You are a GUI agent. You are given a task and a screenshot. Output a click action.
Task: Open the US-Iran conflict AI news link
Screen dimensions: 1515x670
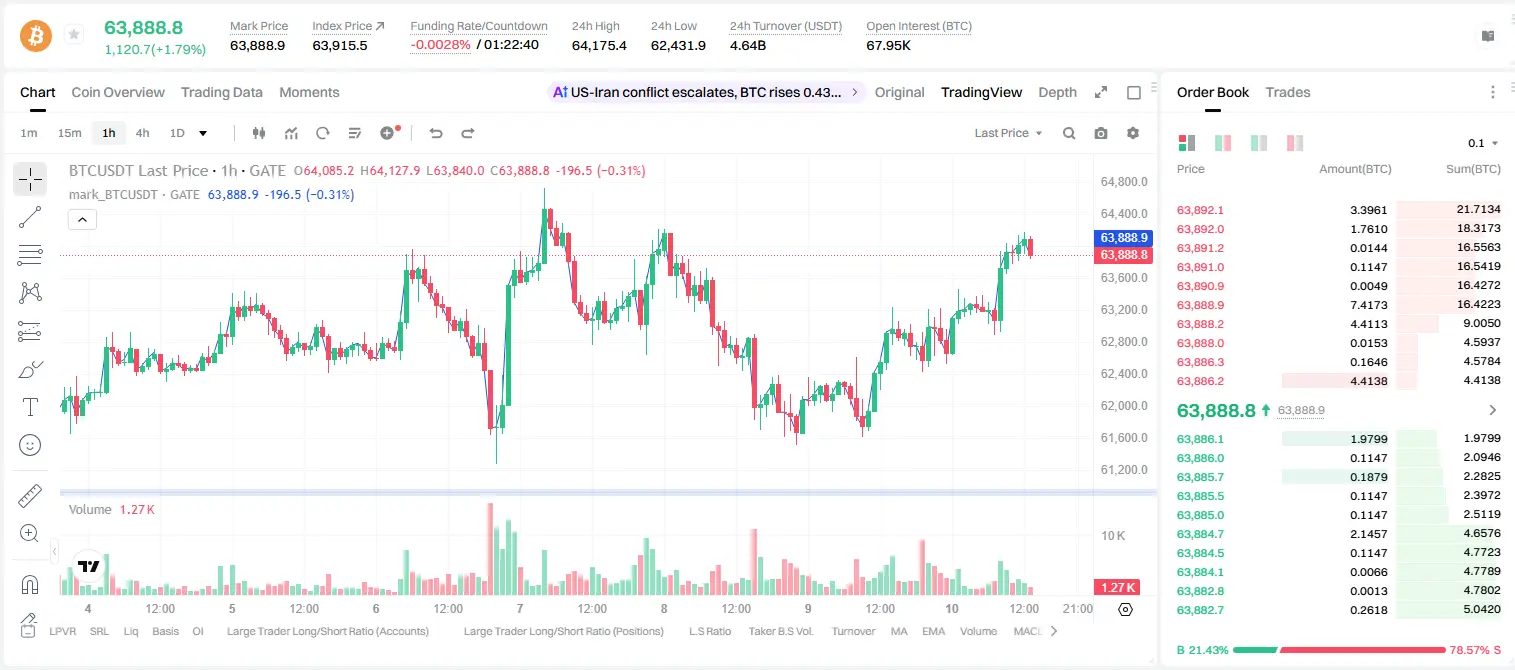coord(705,92)
